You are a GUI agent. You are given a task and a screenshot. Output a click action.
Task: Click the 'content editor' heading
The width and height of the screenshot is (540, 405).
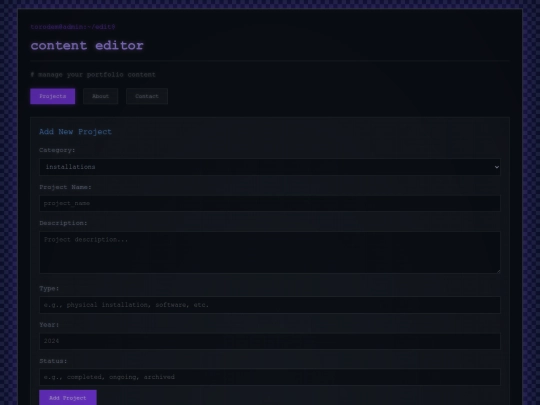point(87,45)
